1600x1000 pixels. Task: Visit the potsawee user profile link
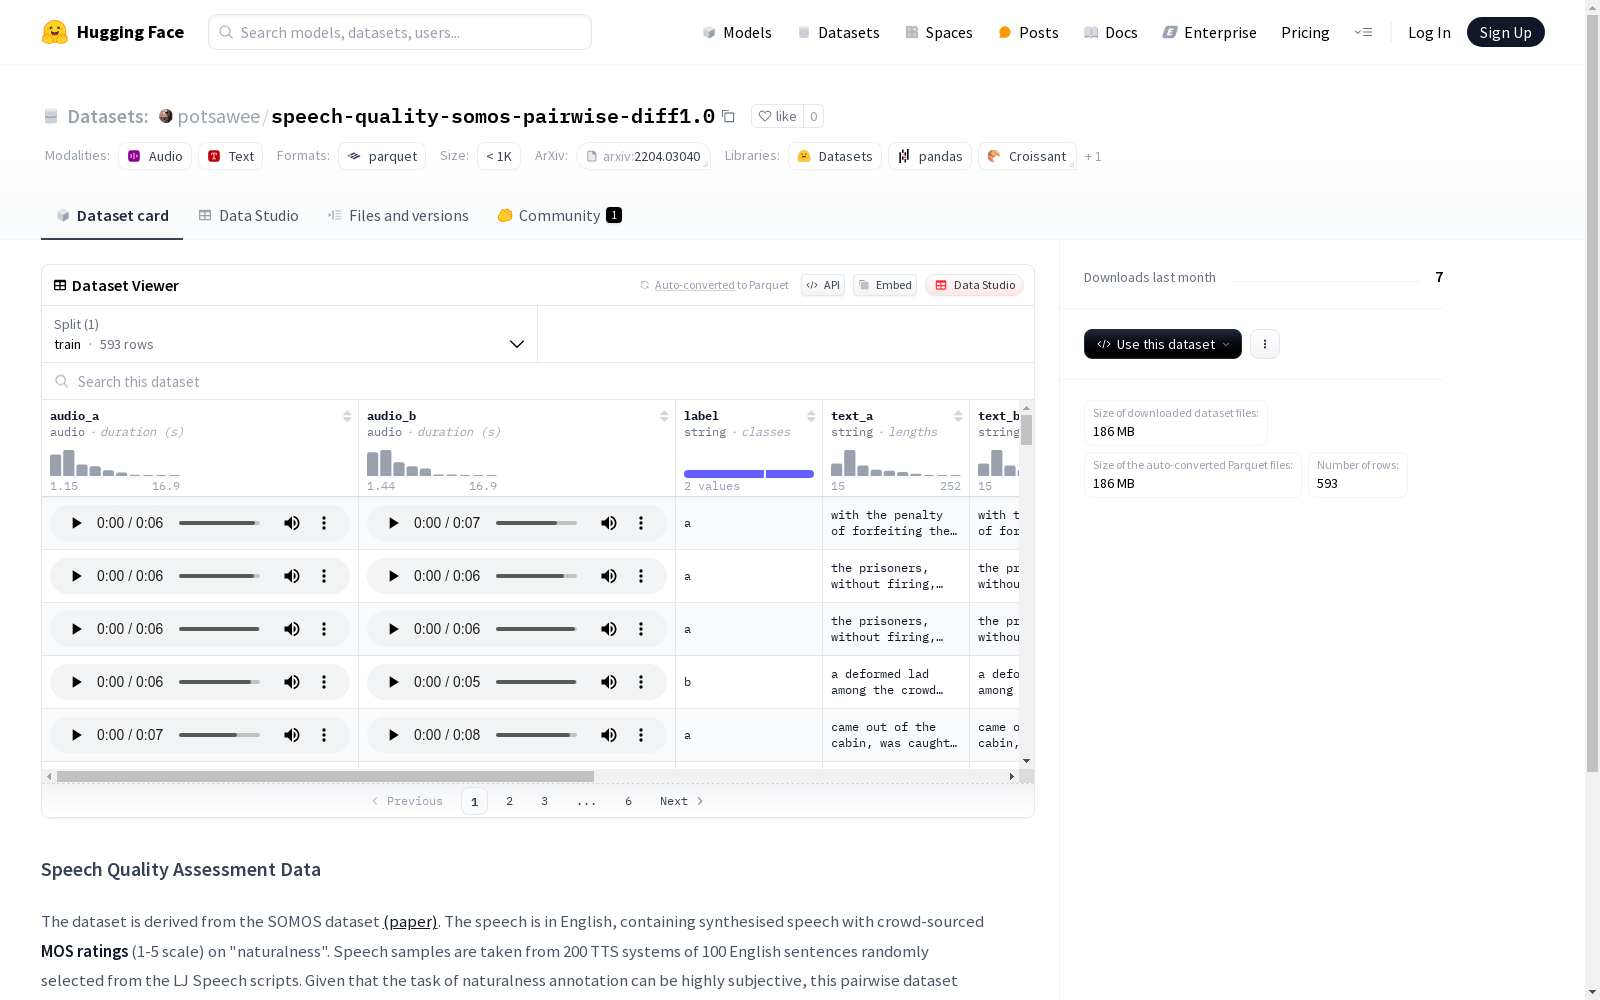click(219, 116)
